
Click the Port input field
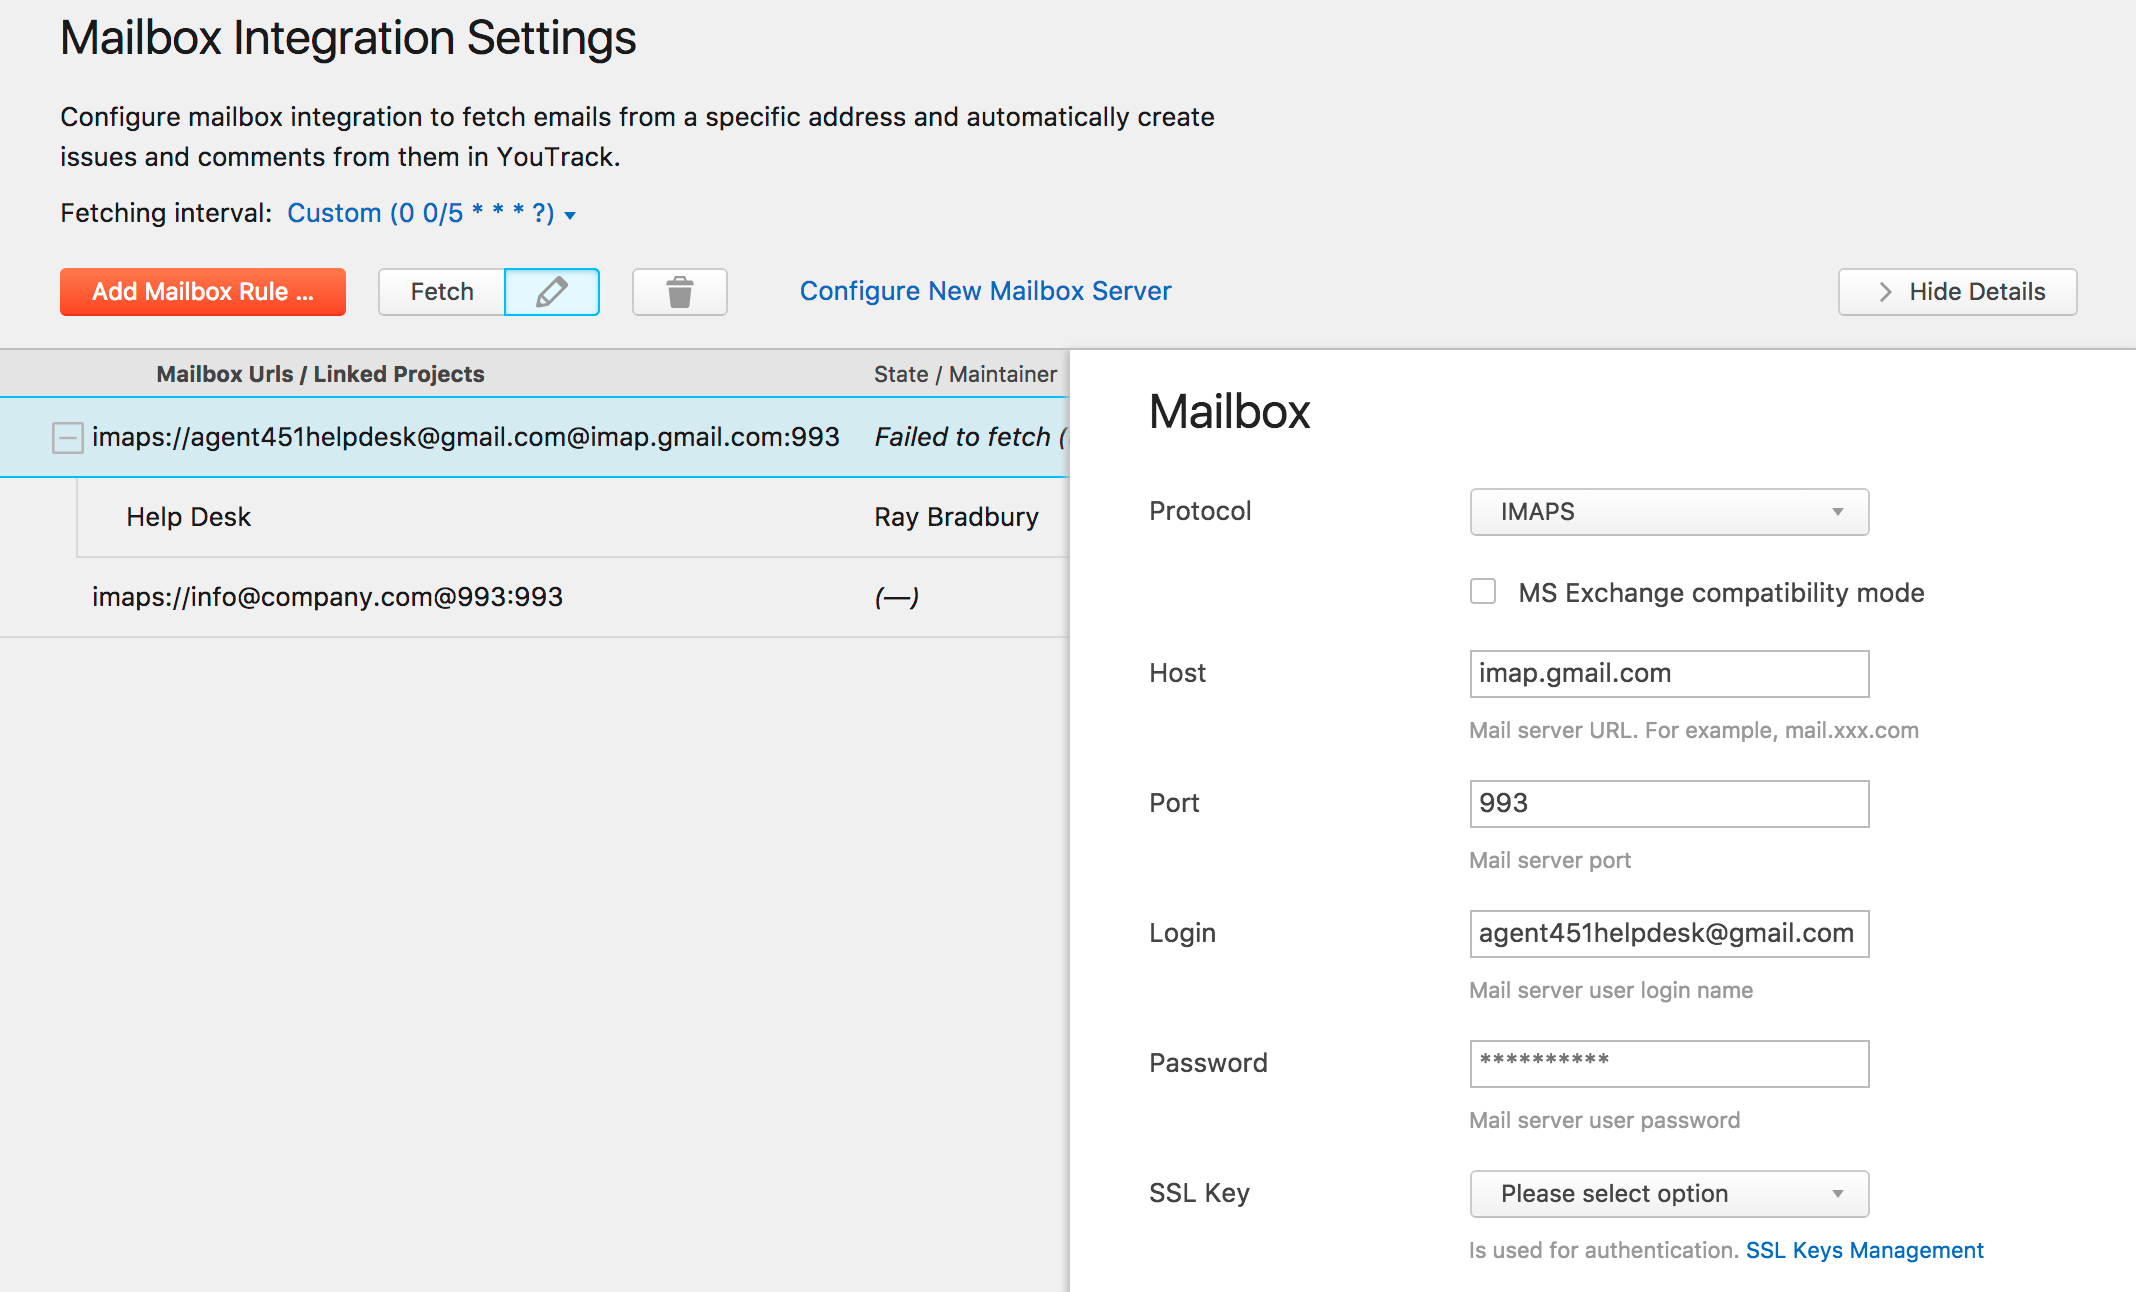tap(1668, 804)
